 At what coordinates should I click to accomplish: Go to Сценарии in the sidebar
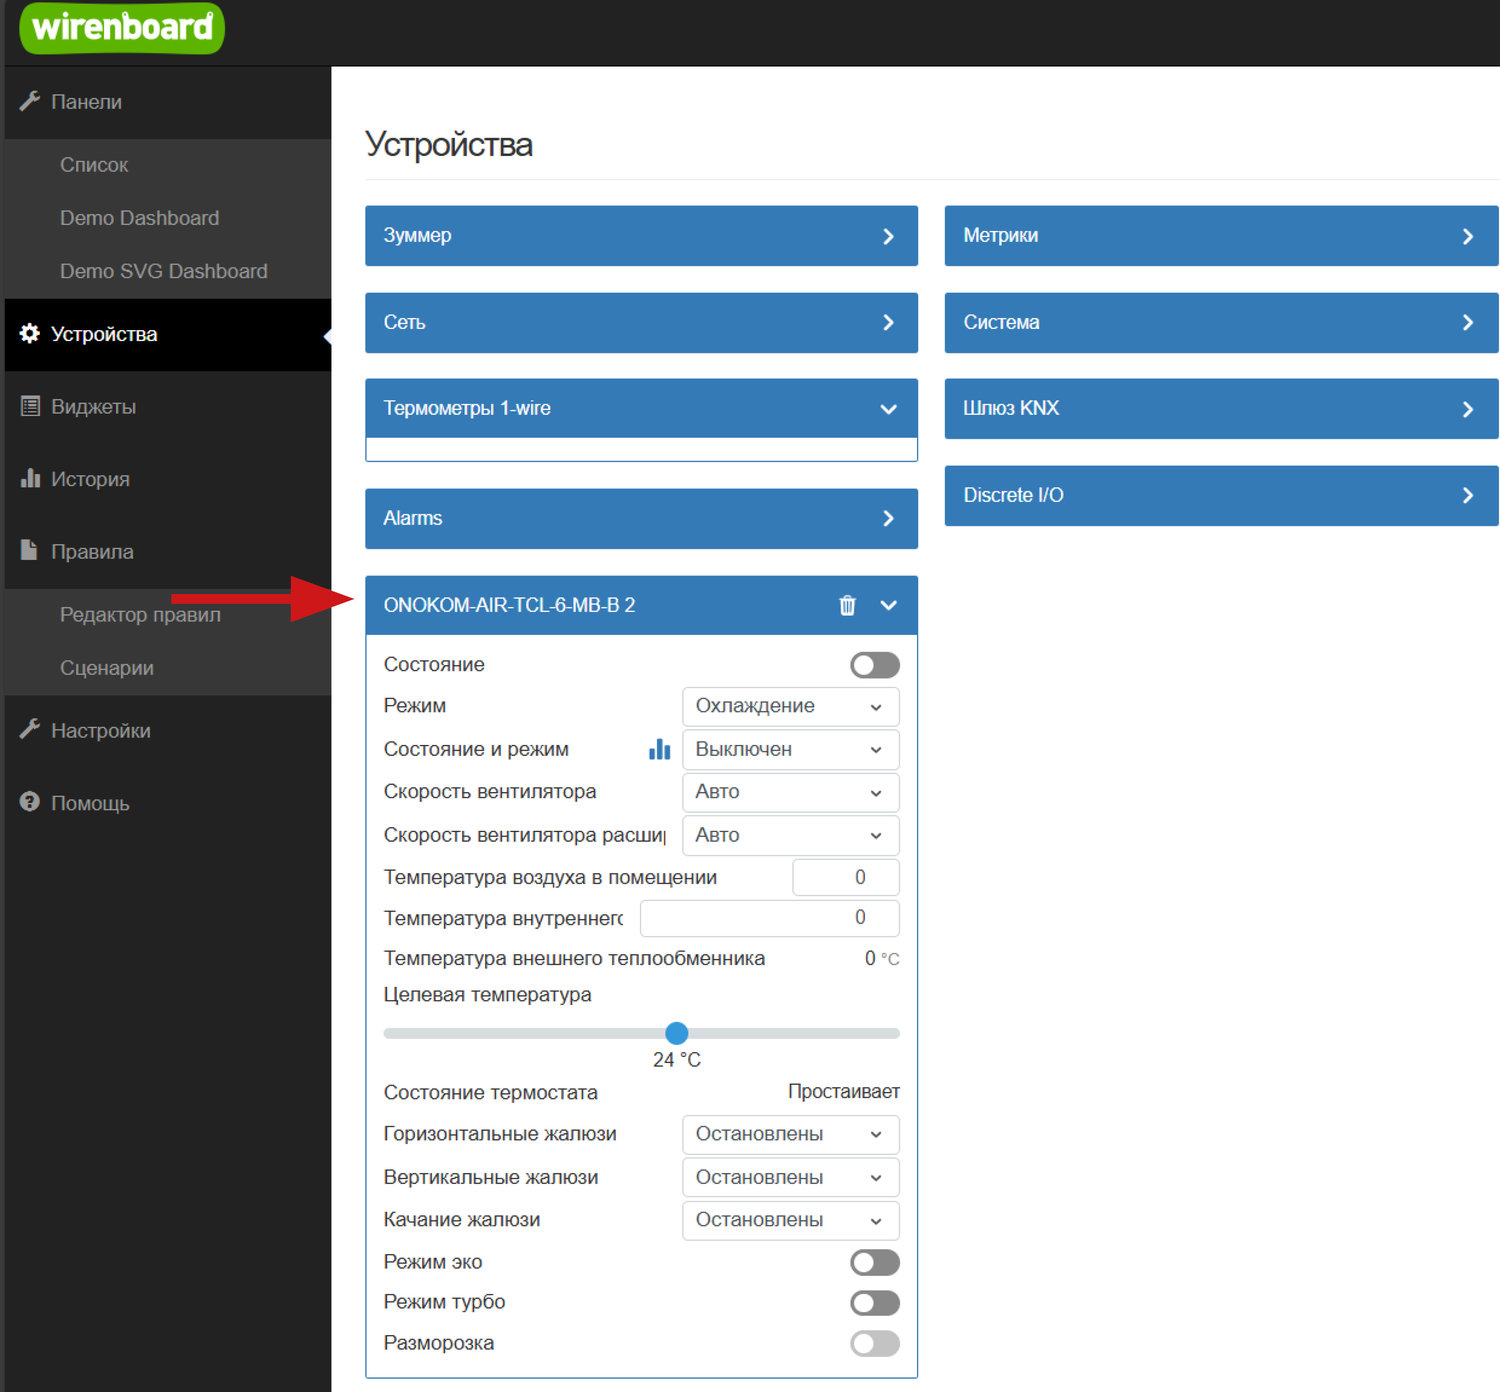107,668
